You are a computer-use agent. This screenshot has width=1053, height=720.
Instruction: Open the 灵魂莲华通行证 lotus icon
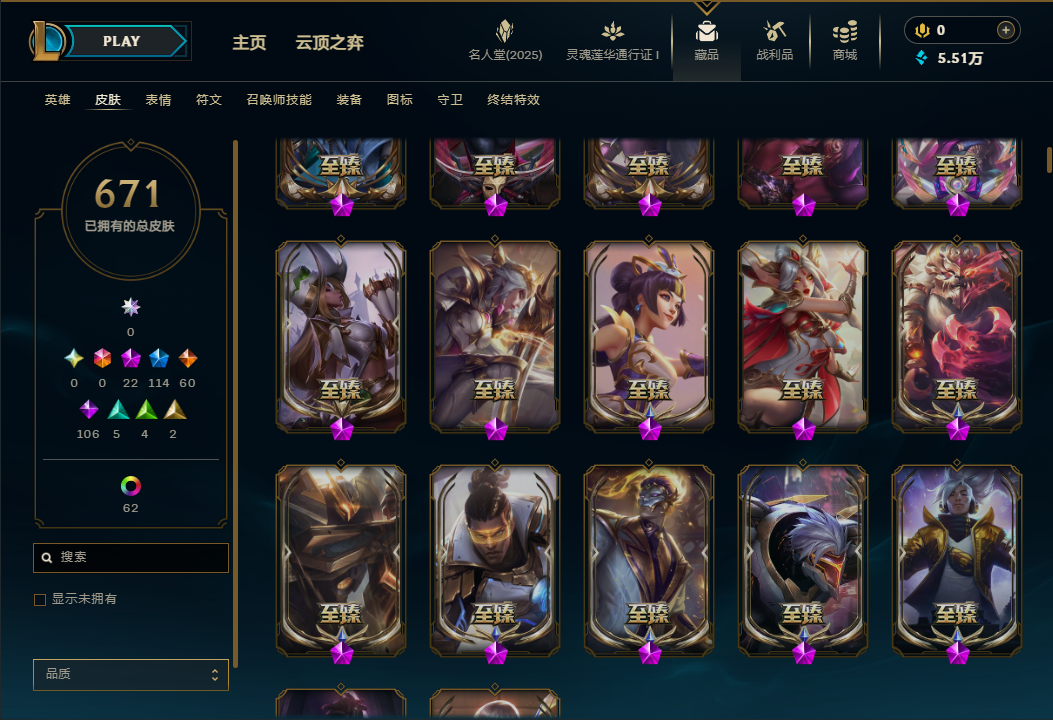[612, 32]
